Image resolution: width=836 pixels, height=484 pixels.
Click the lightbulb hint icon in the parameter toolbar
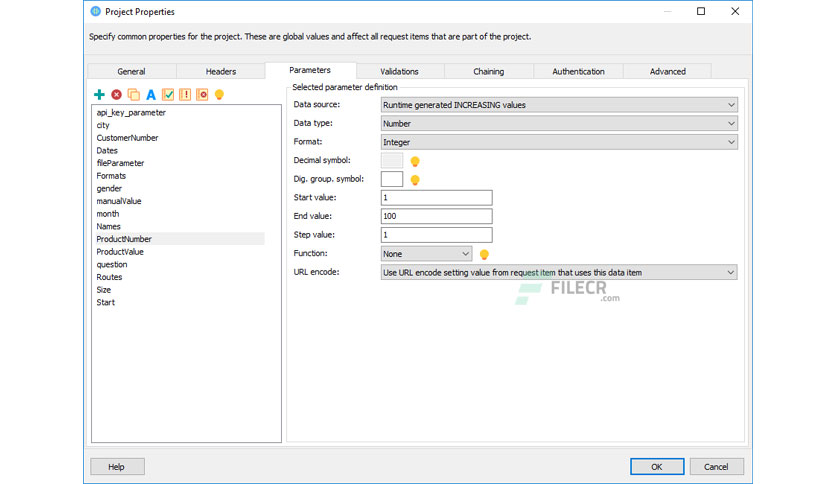tap(219, 95)
